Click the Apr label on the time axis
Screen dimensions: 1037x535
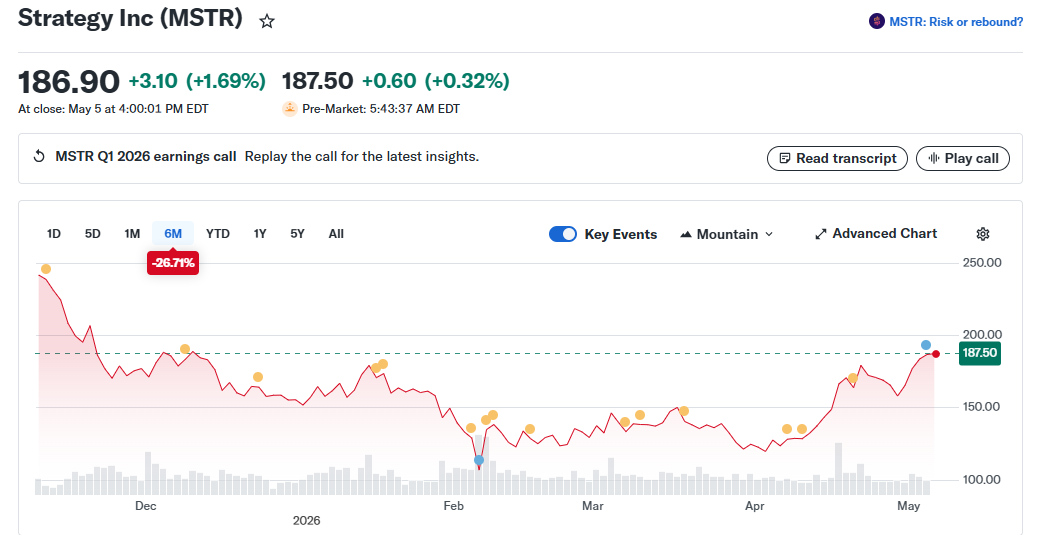755,506
